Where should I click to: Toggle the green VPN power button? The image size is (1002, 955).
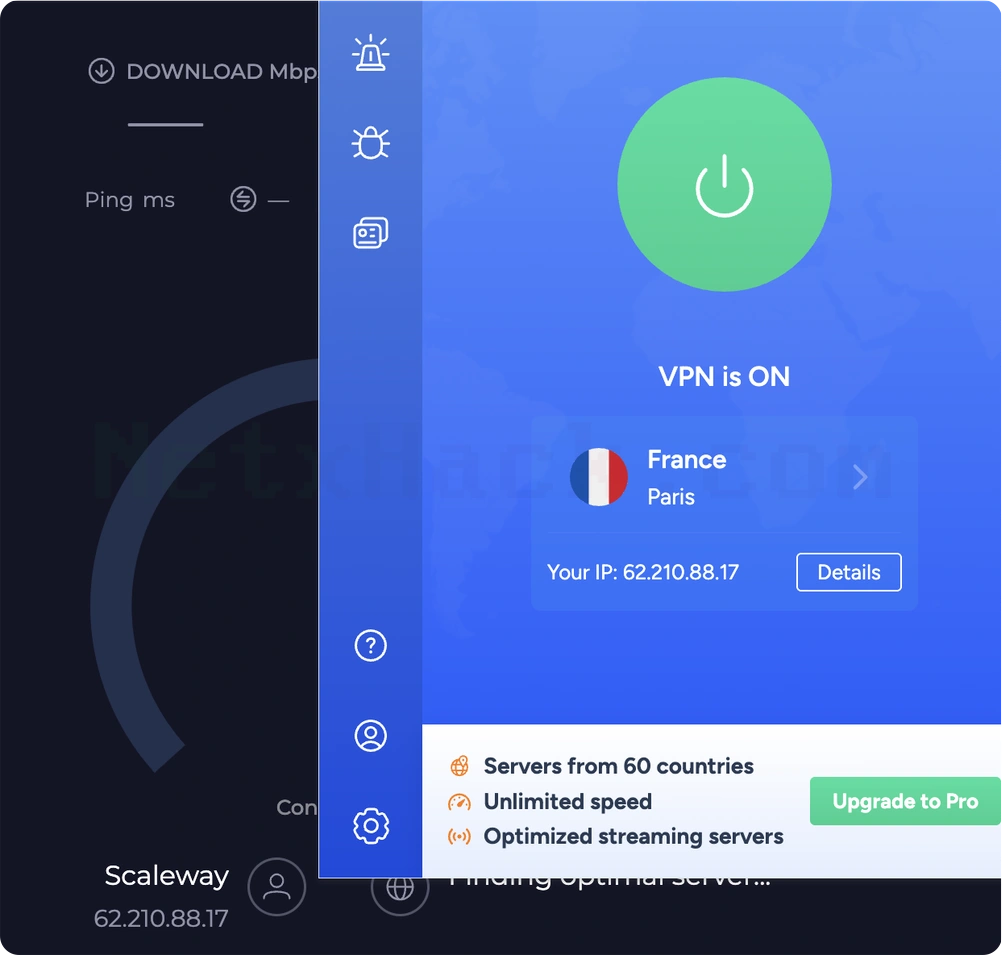click(x=724, y=184)
